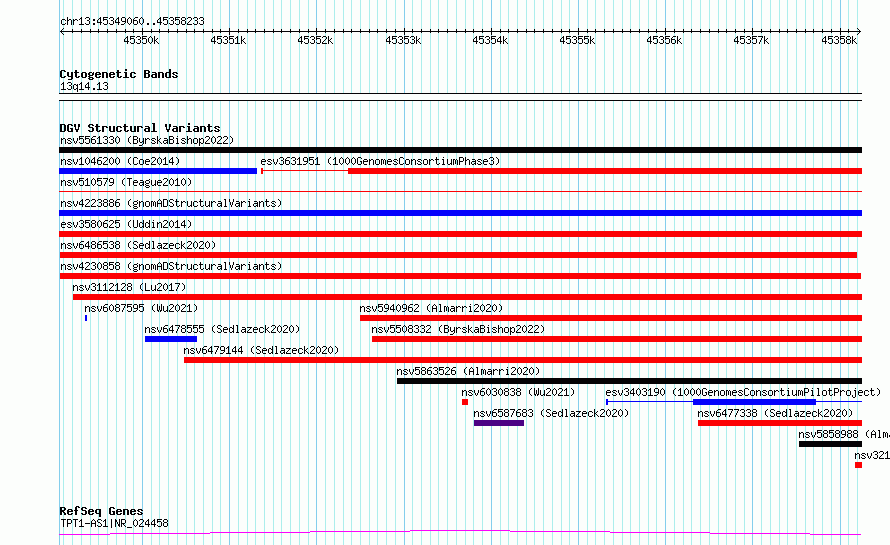Click the 45353k ruler tick label

[403, 40]
